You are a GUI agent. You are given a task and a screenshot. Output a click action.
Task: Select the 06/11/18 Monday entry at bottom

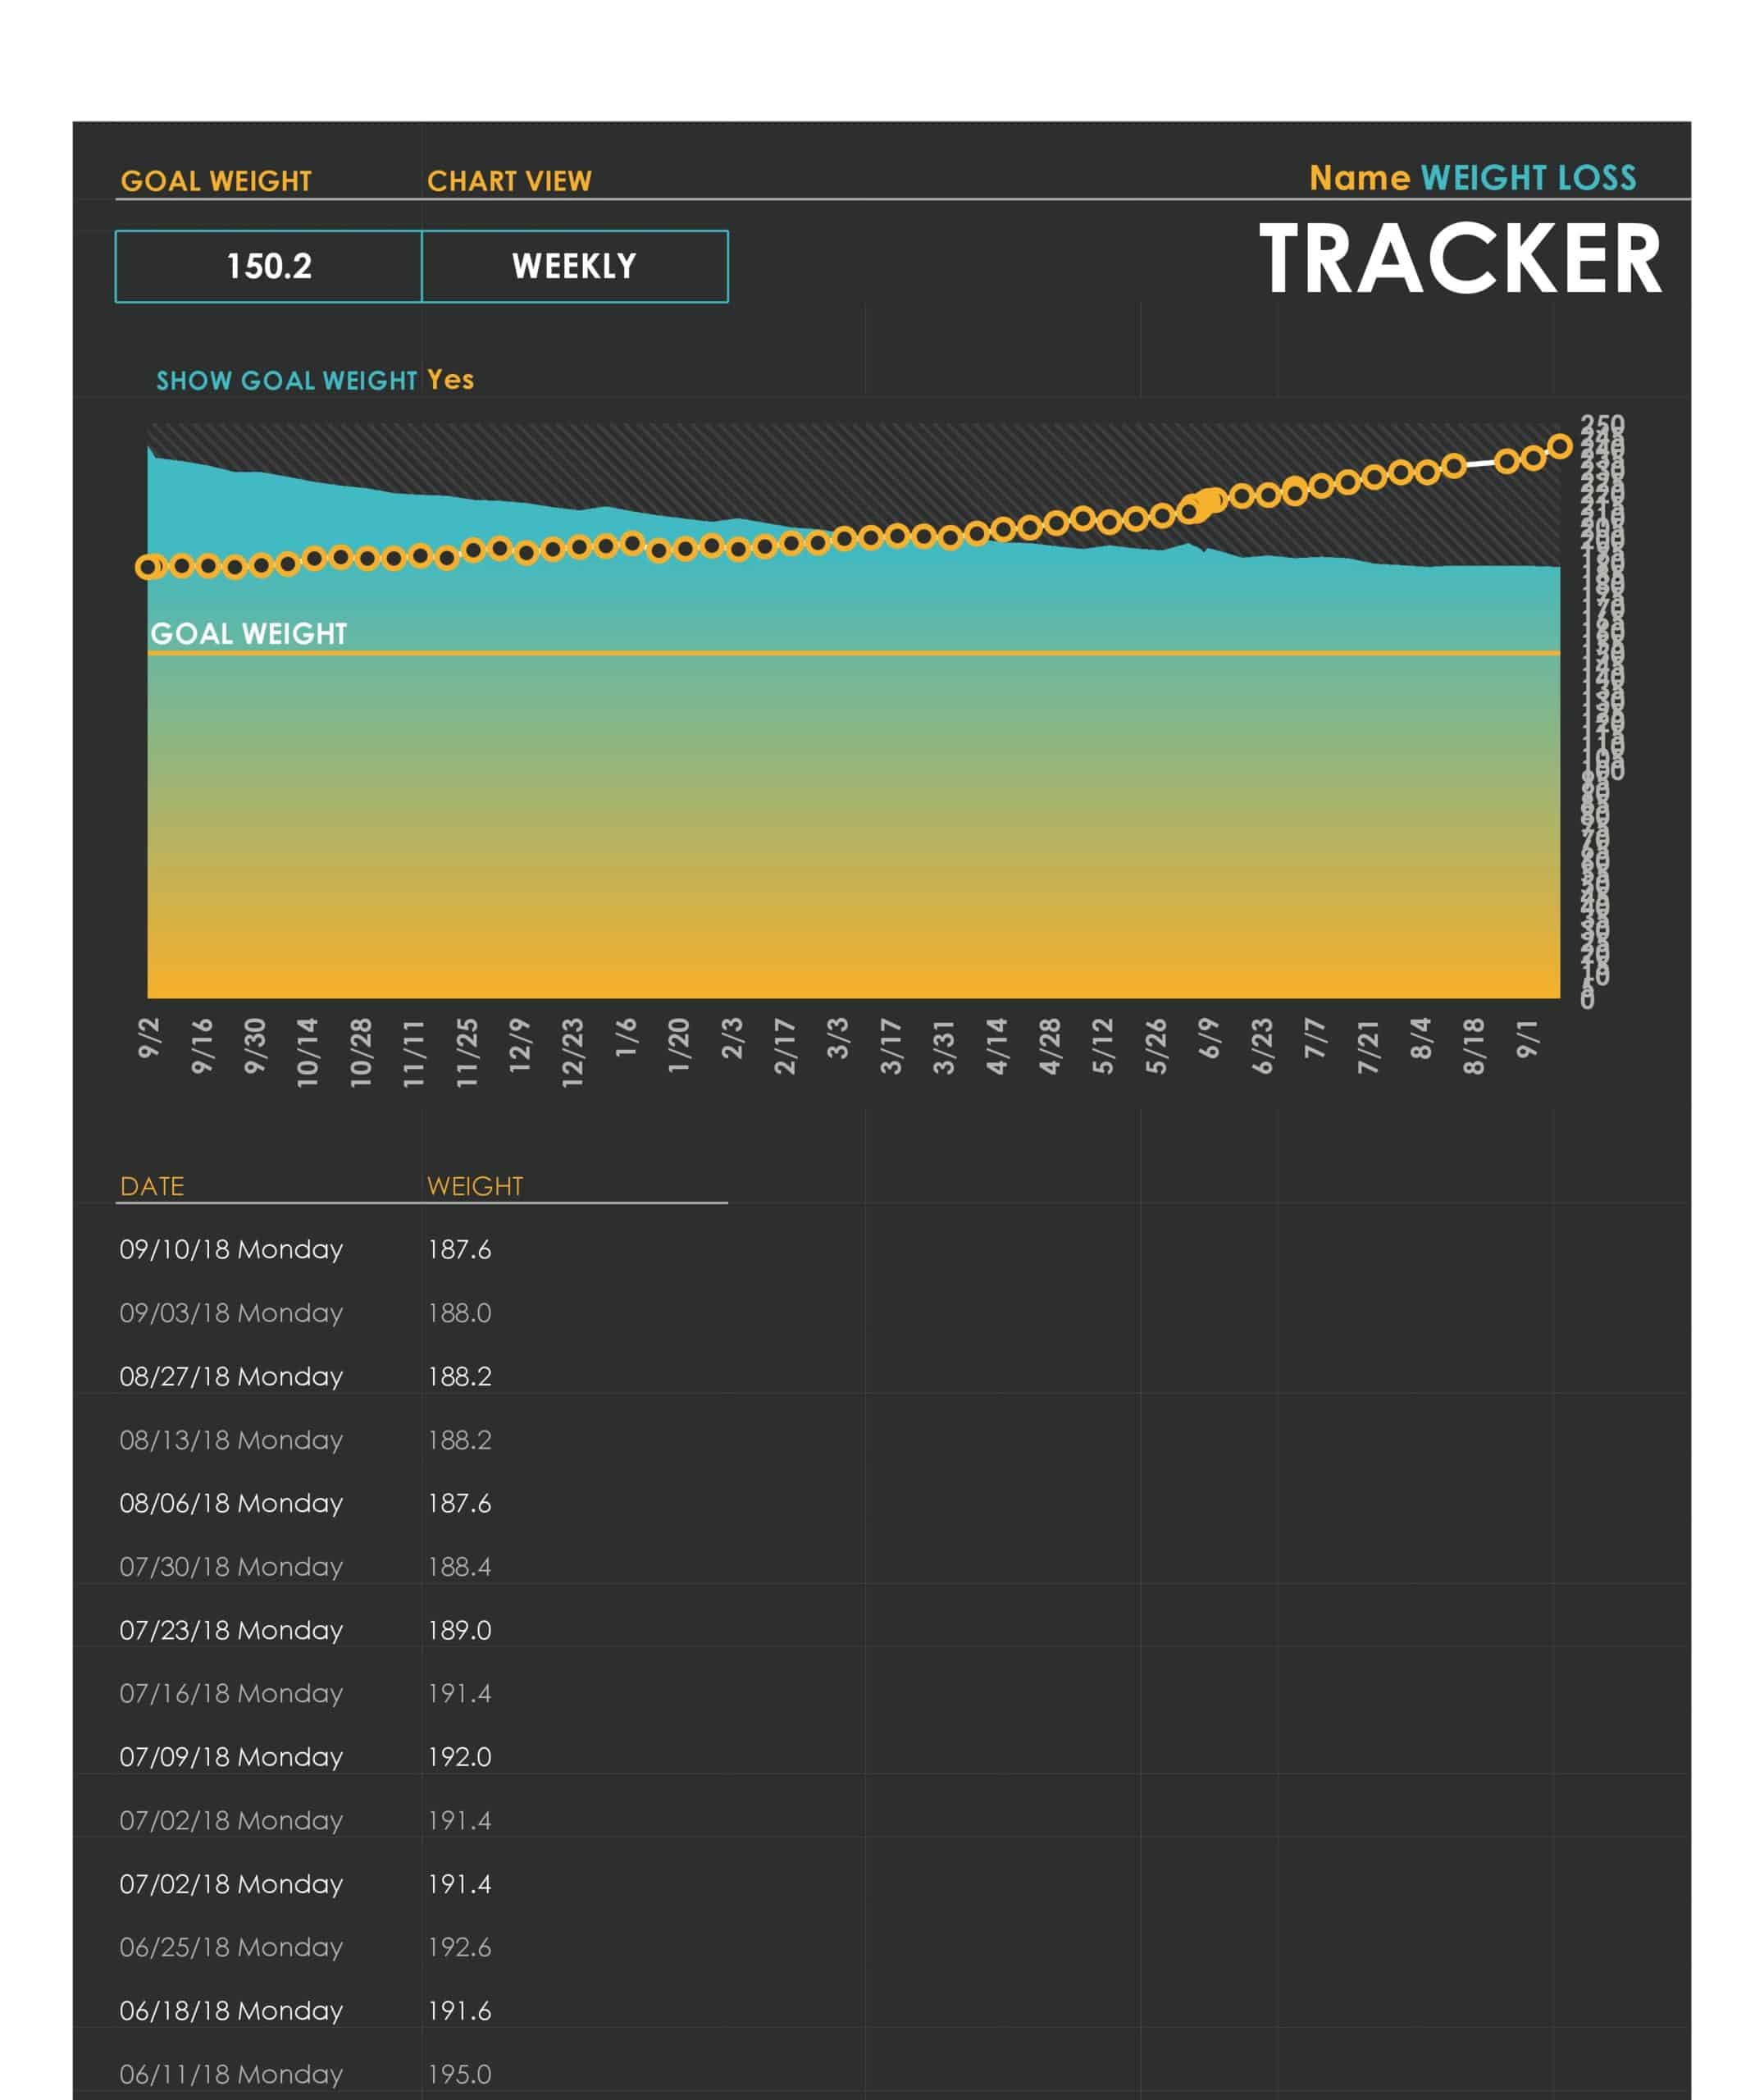tap(230, 2074)
